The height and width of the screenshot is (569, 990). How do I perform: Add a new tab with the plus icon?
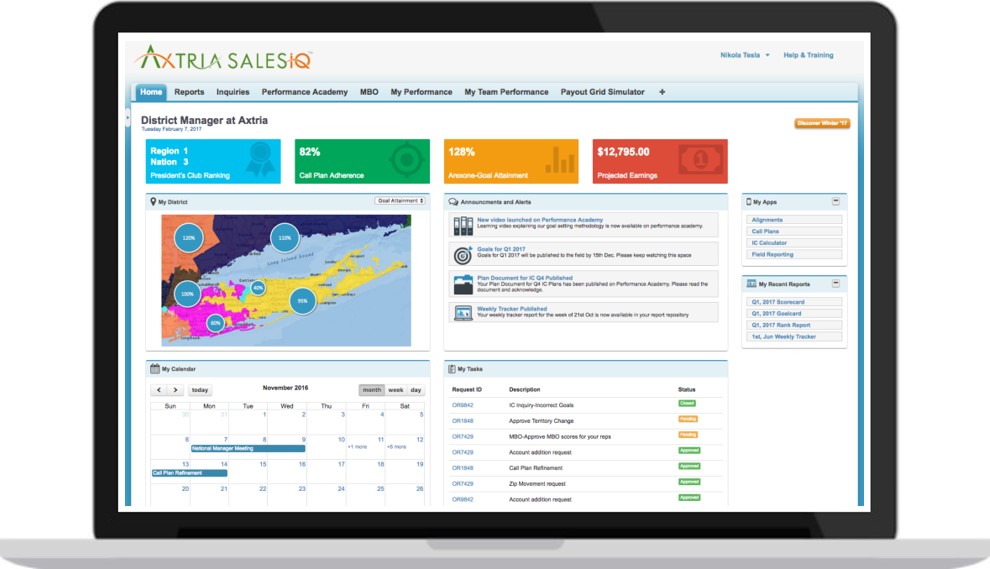click(662, 92)
